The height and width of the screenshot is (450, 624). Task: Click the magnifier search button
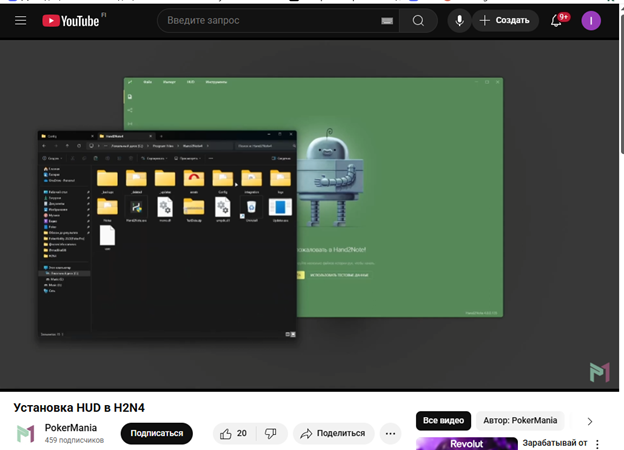[x=418, y=21]
